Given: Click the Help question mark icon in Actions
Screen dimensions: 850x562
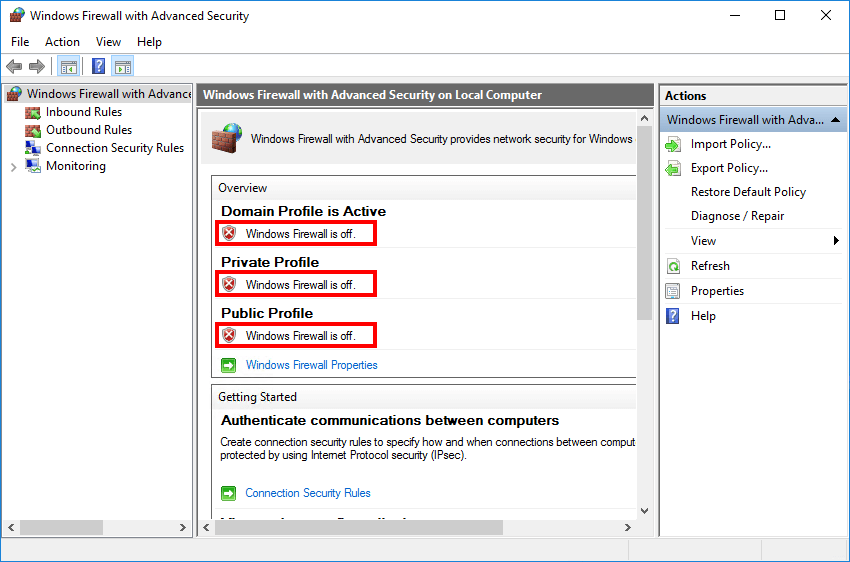Looking at the screenshot, I should [x=673, y=316].
